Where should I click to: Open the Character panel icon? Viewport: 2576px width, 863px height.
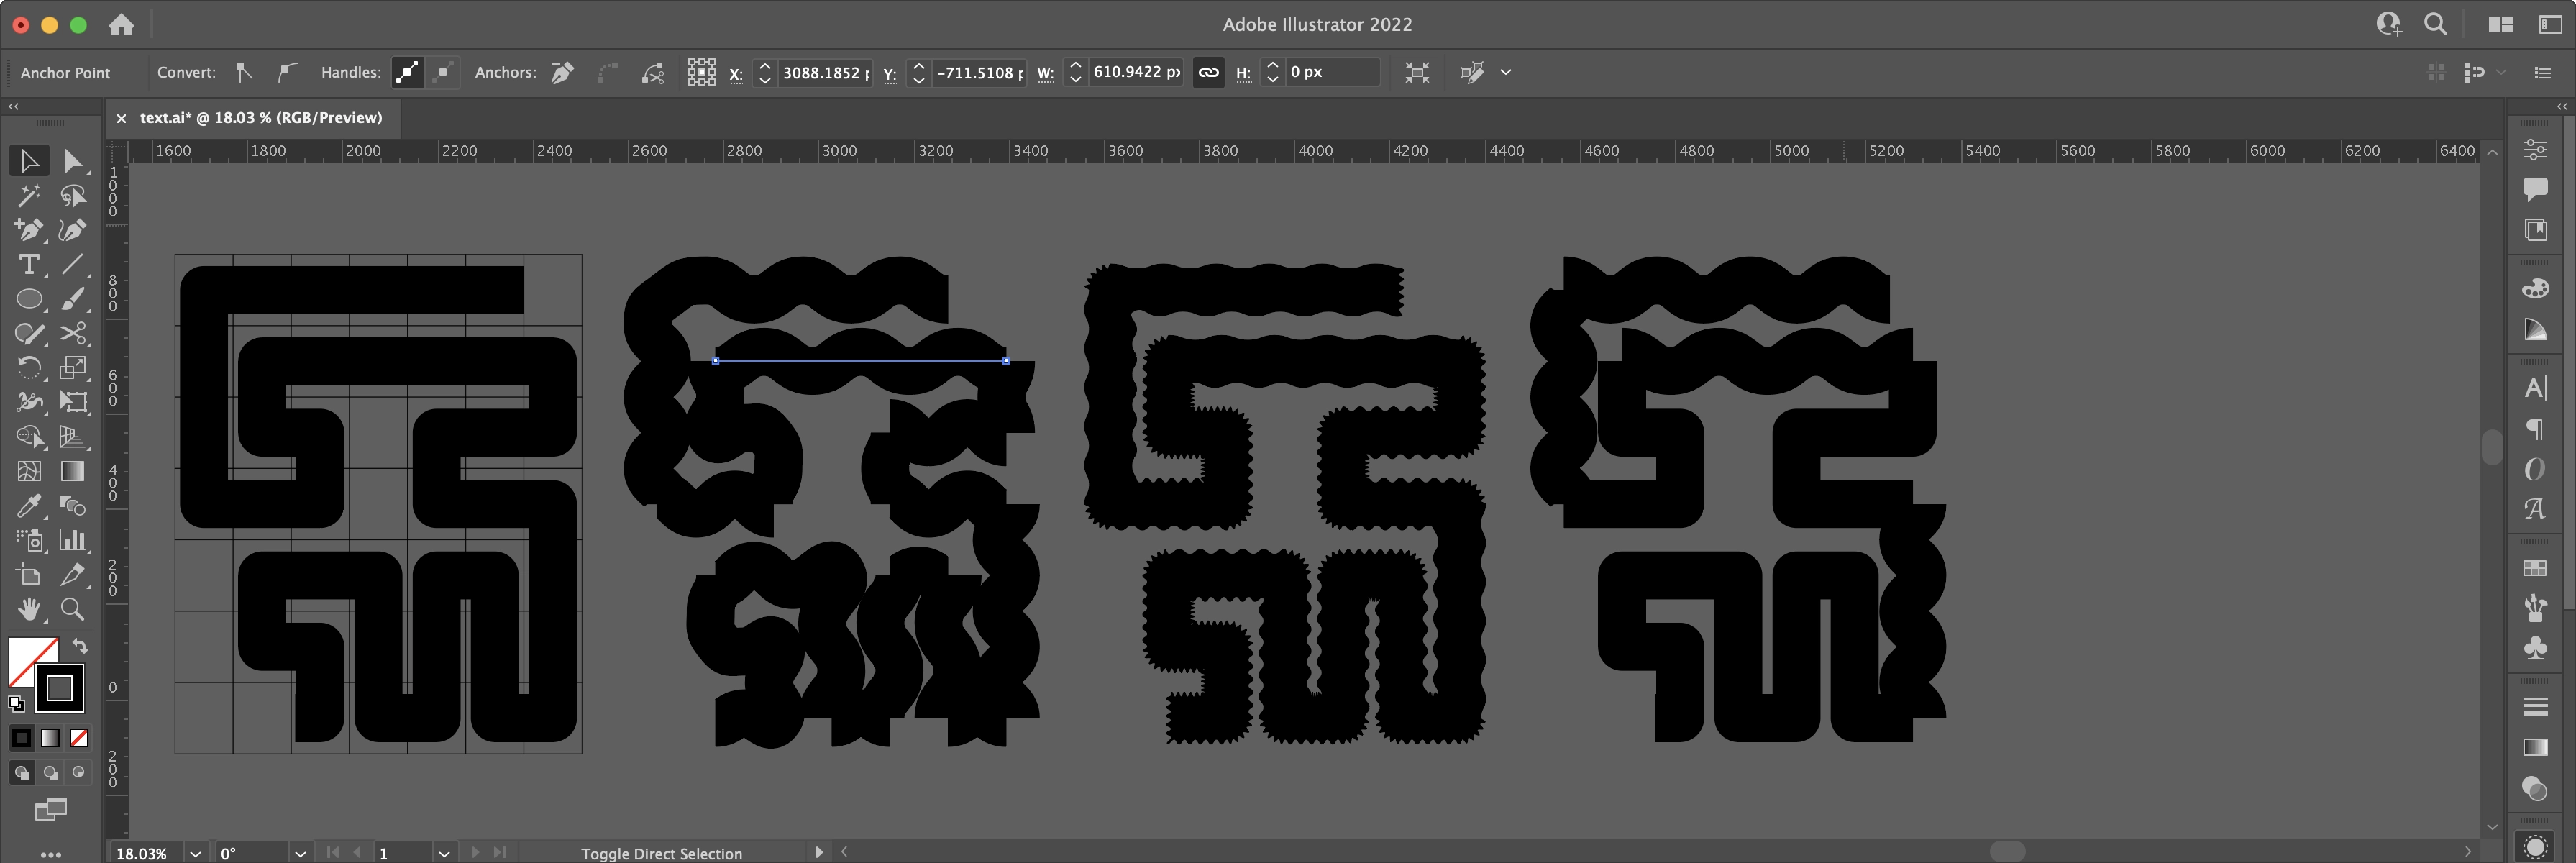(x=2535, y=388)
